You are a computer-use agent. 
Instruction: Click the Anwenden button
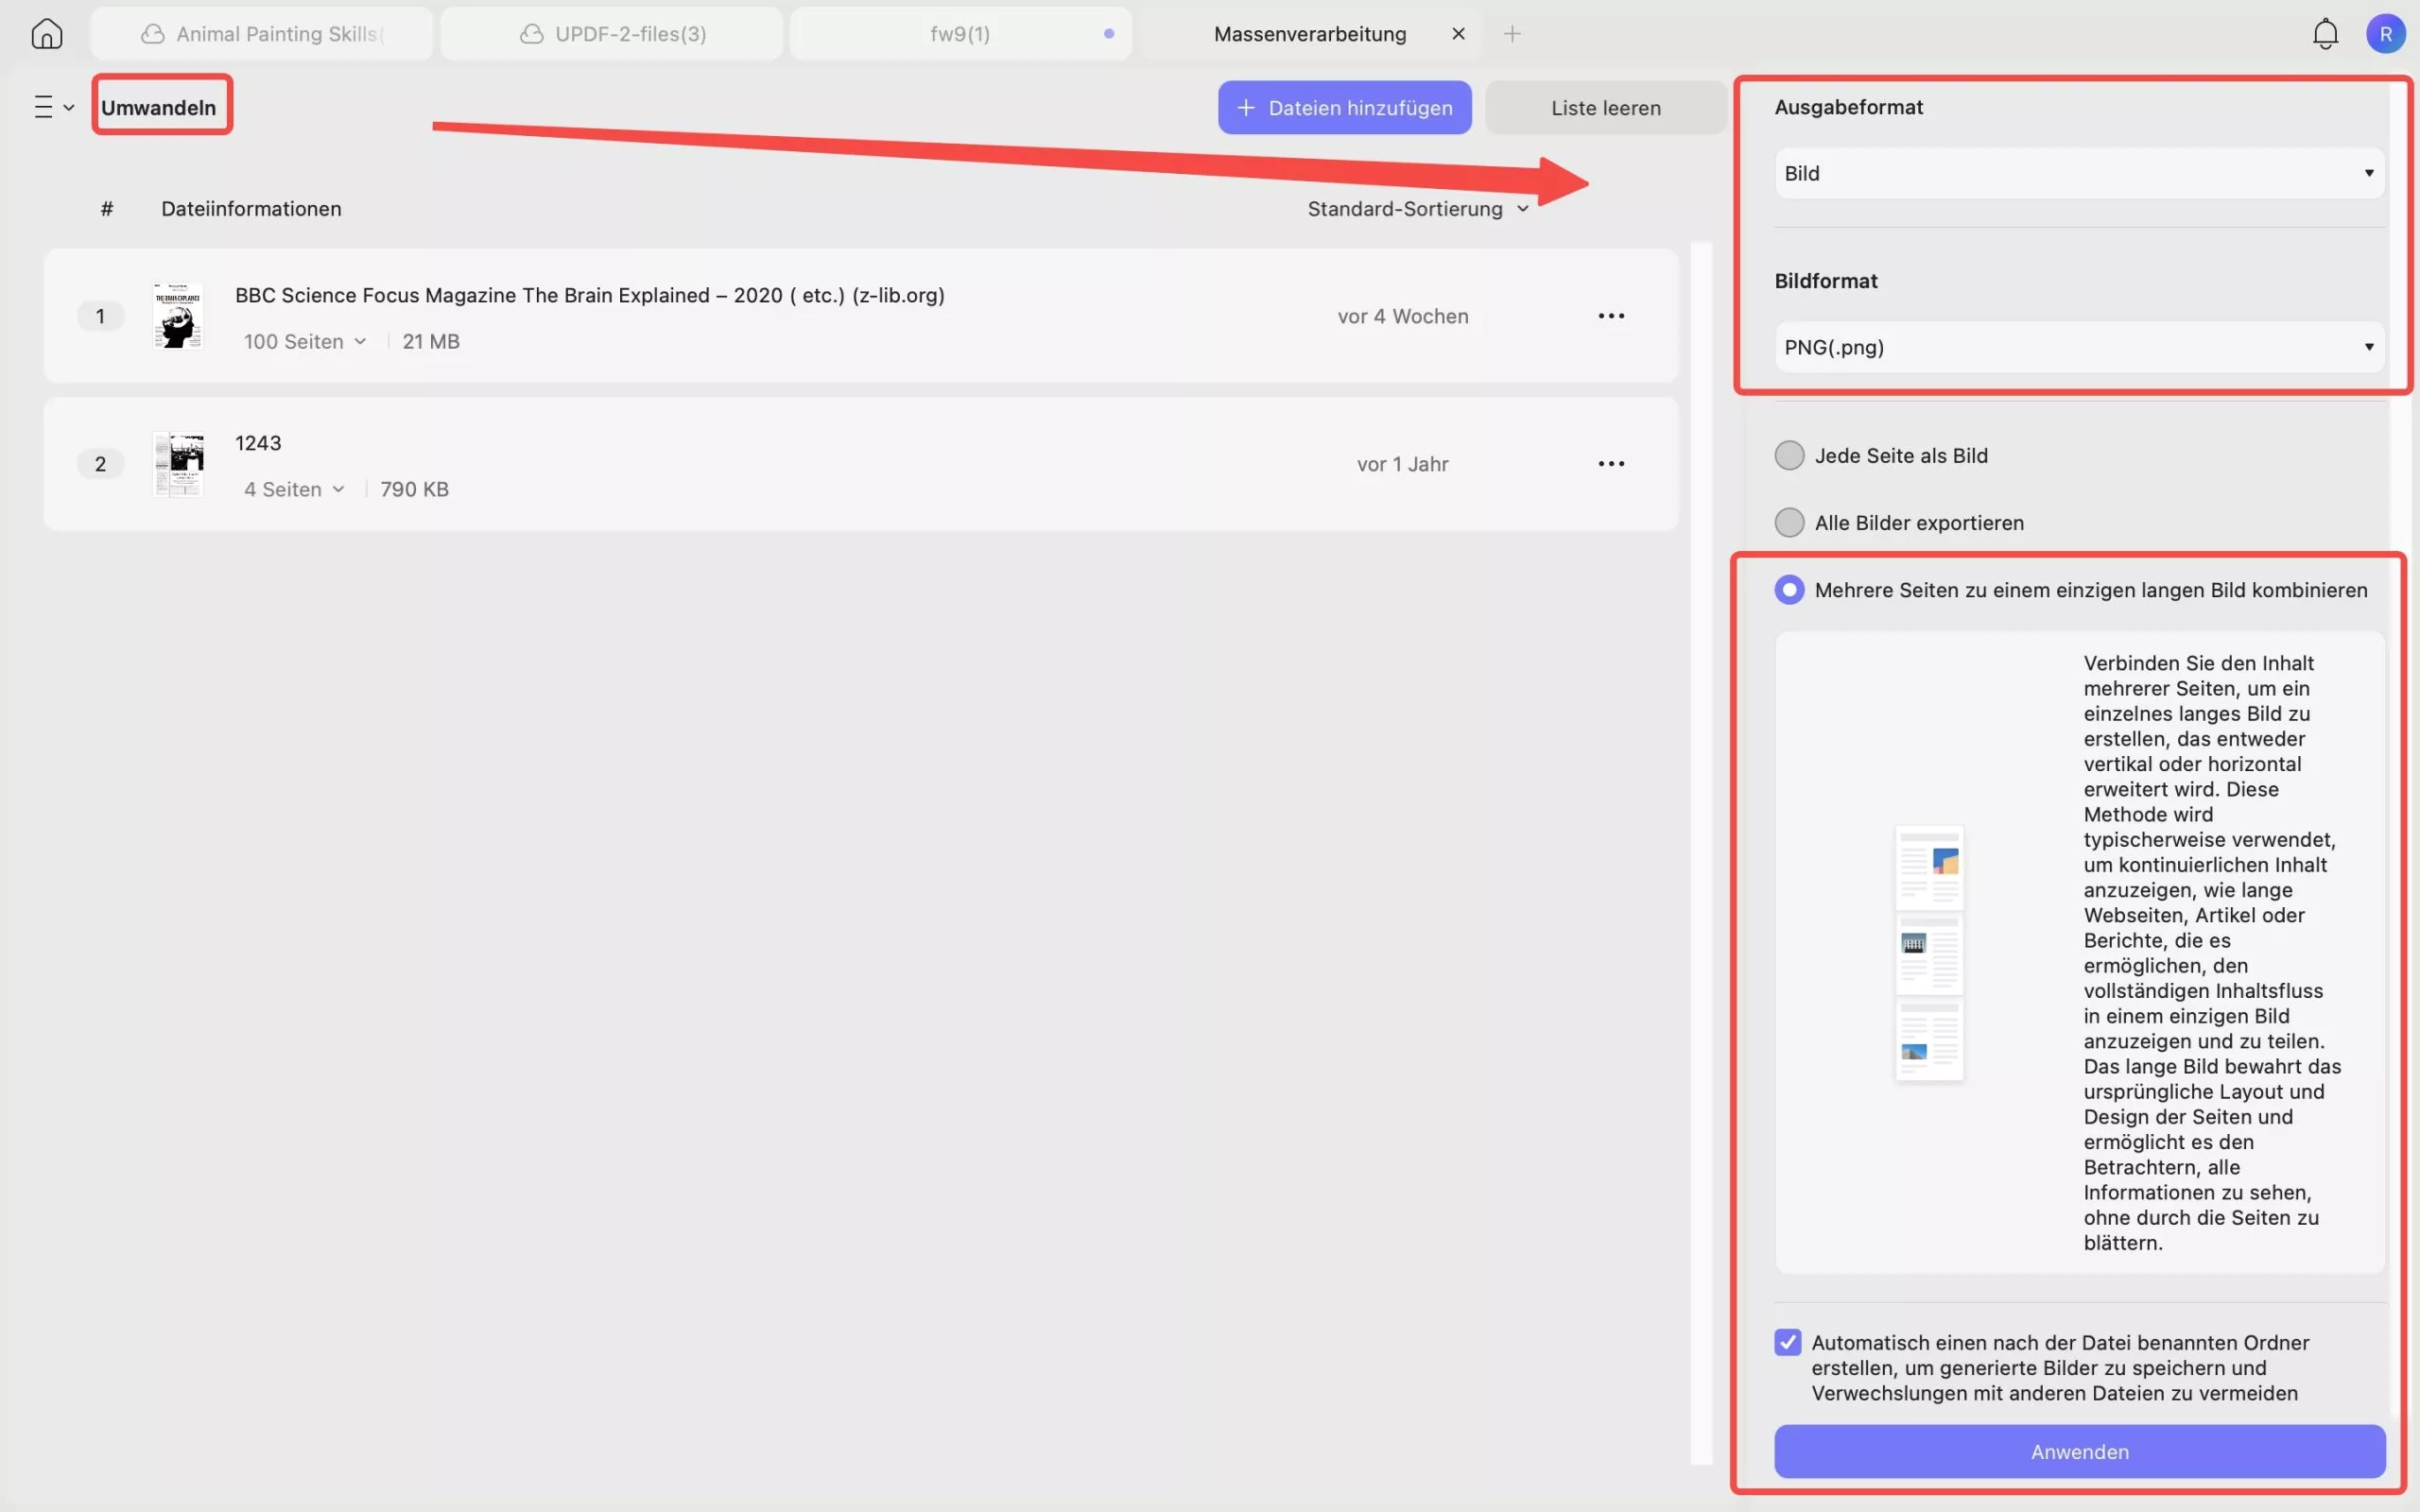point(2079,1451)
